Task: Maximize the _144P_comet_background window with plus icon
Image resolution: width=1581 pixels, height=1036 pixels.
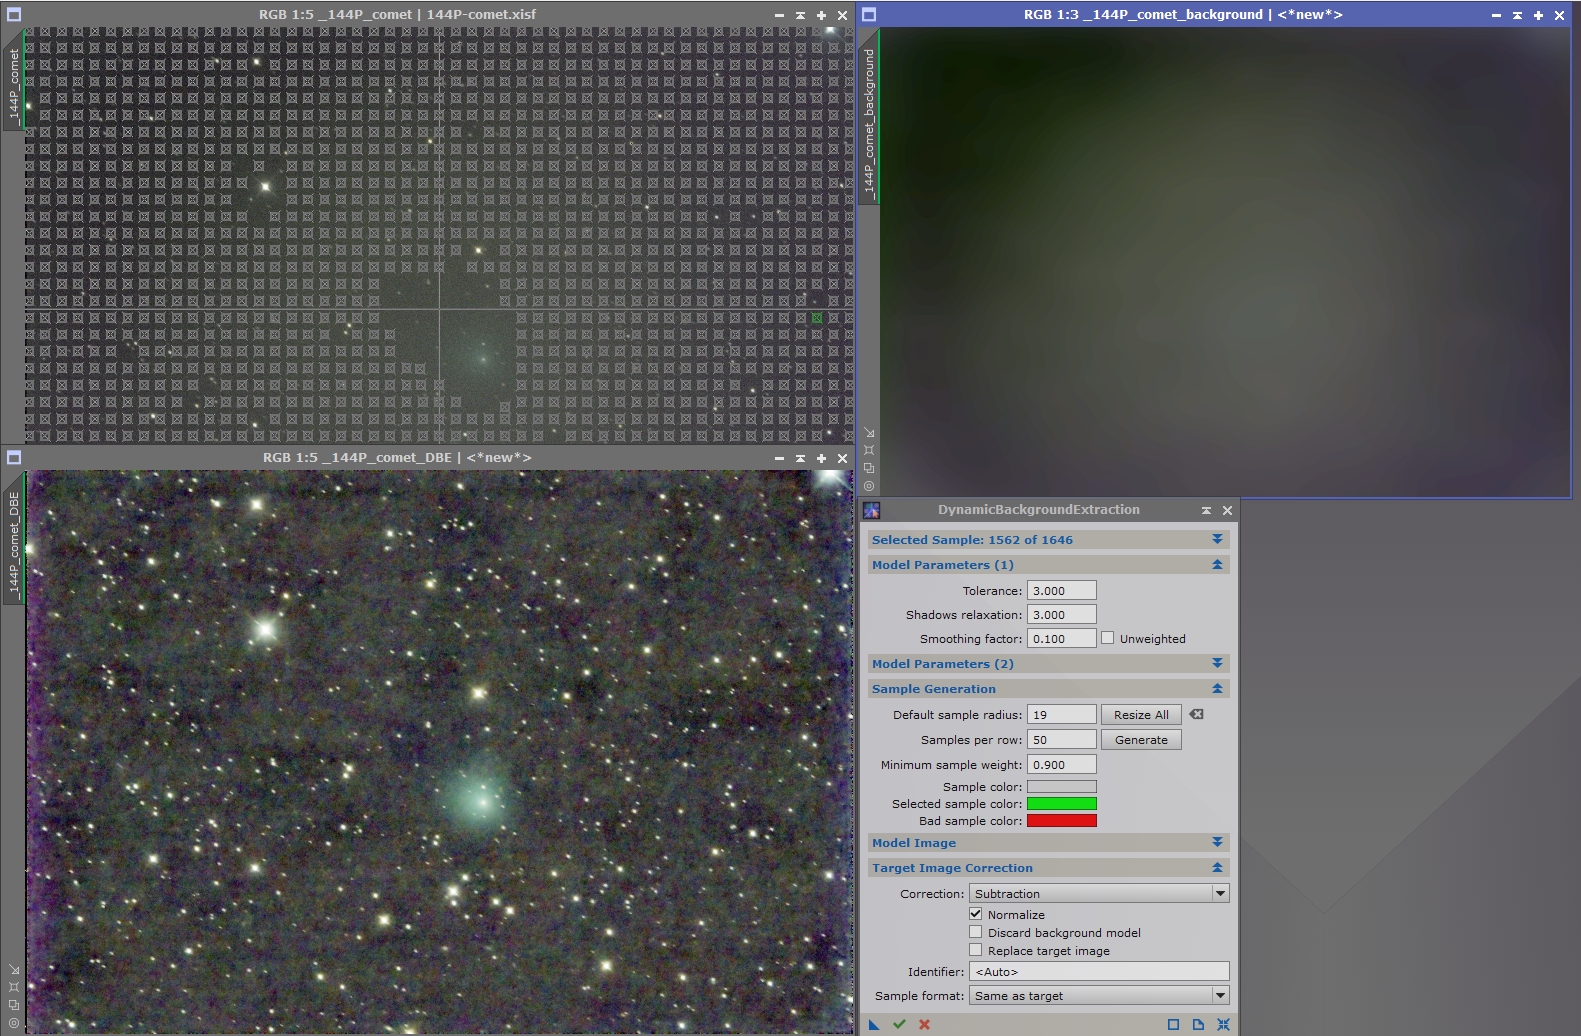Action: (x=1538, y=15)
